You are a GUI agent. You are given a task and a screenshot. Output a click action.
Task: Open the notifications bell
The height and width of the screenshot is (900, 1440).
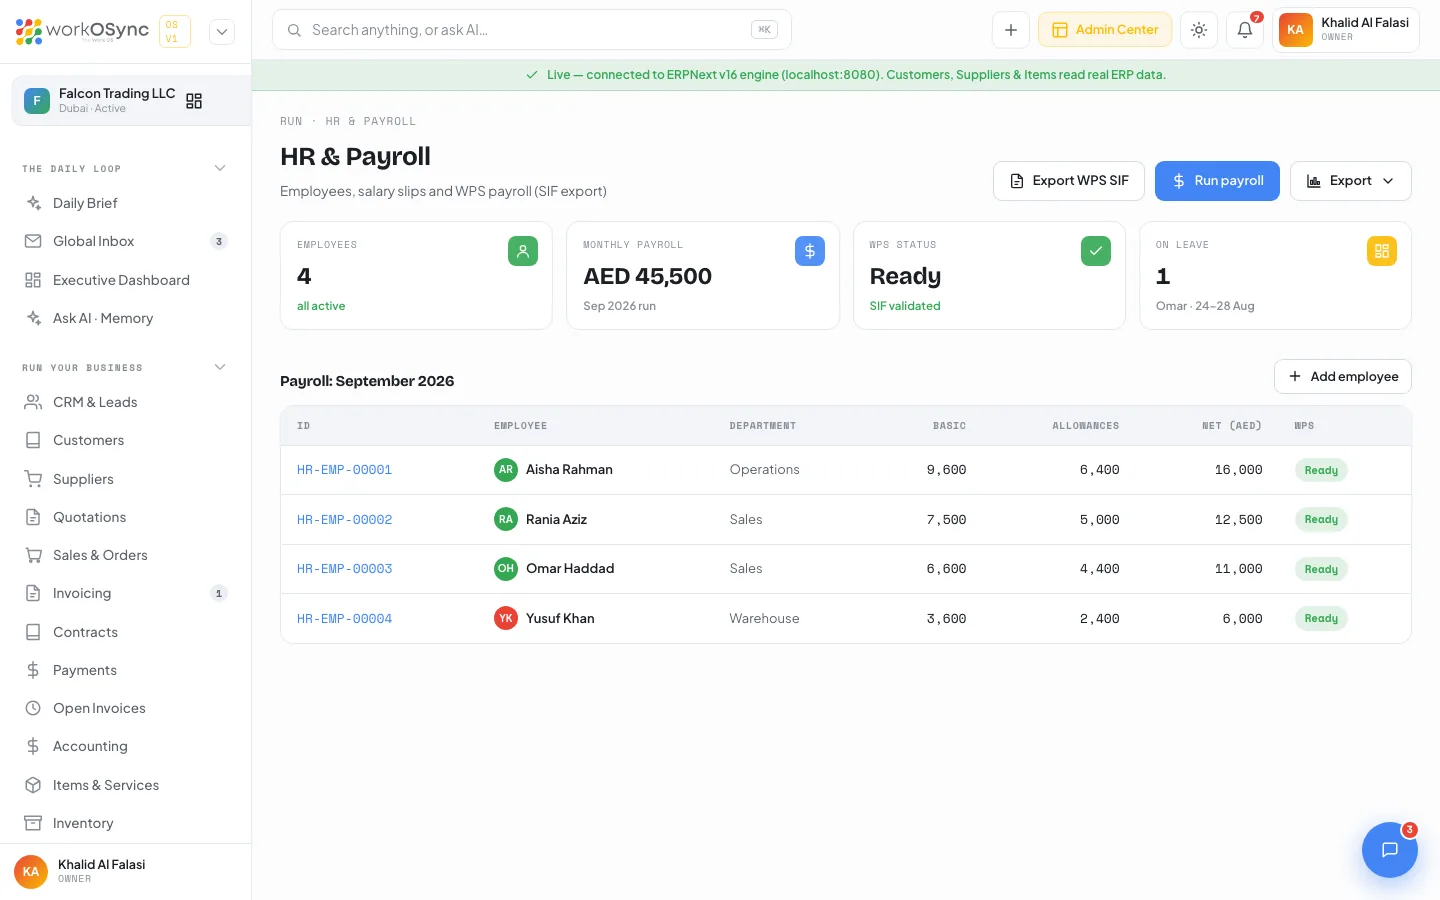(1245, 30)
